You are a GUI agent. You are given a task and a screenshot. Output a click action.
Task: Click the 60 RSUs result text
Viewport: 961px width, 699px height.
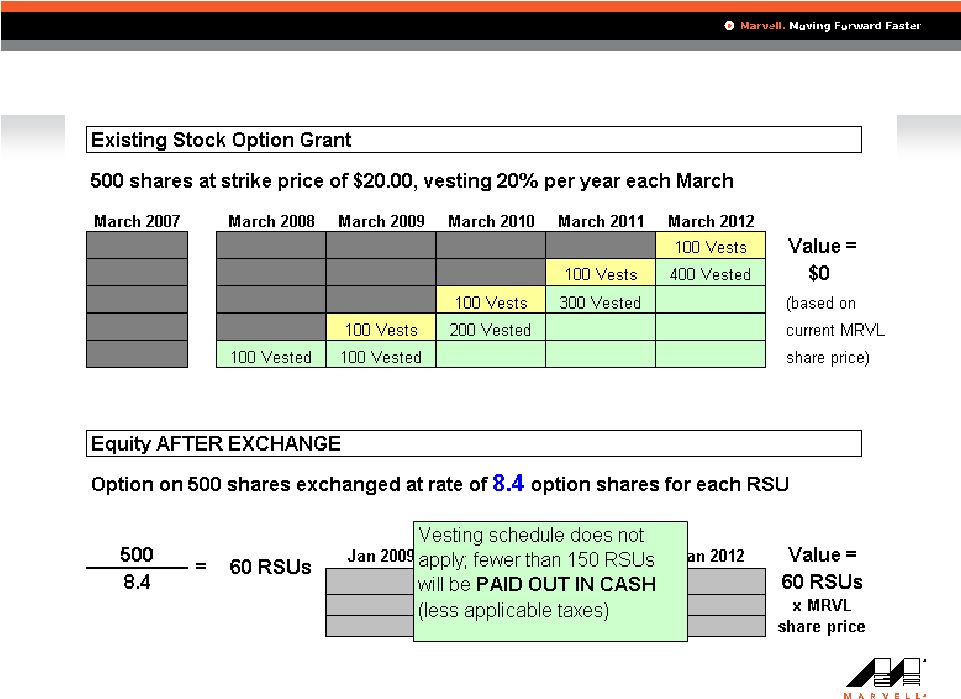(x=277, y=567)
